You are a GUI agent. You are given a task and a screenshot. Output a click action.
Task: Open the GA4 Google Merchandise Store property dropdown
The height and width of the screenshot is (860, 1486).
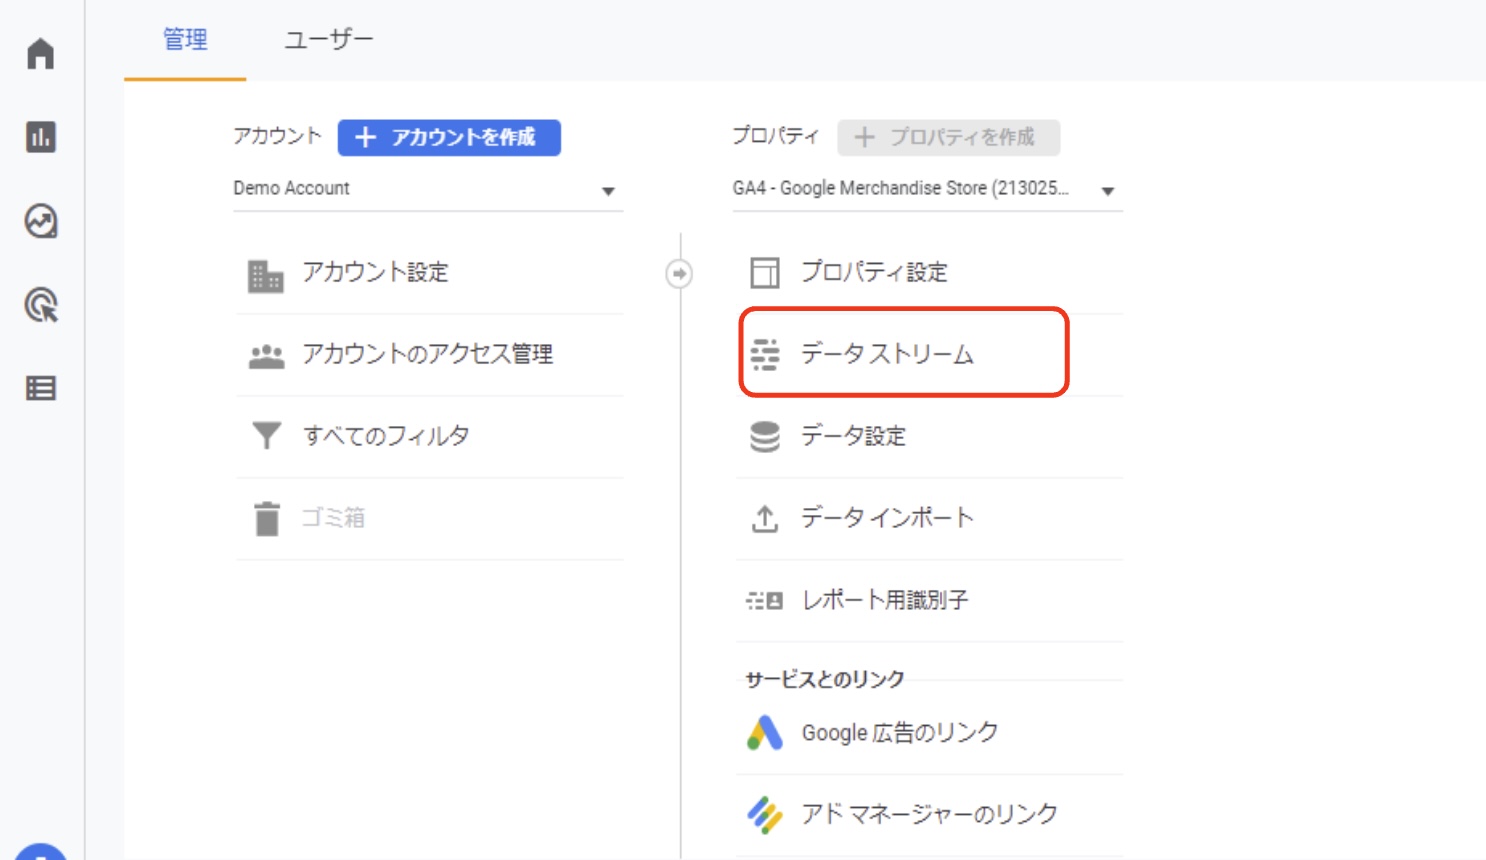click(x=927, y=189)
